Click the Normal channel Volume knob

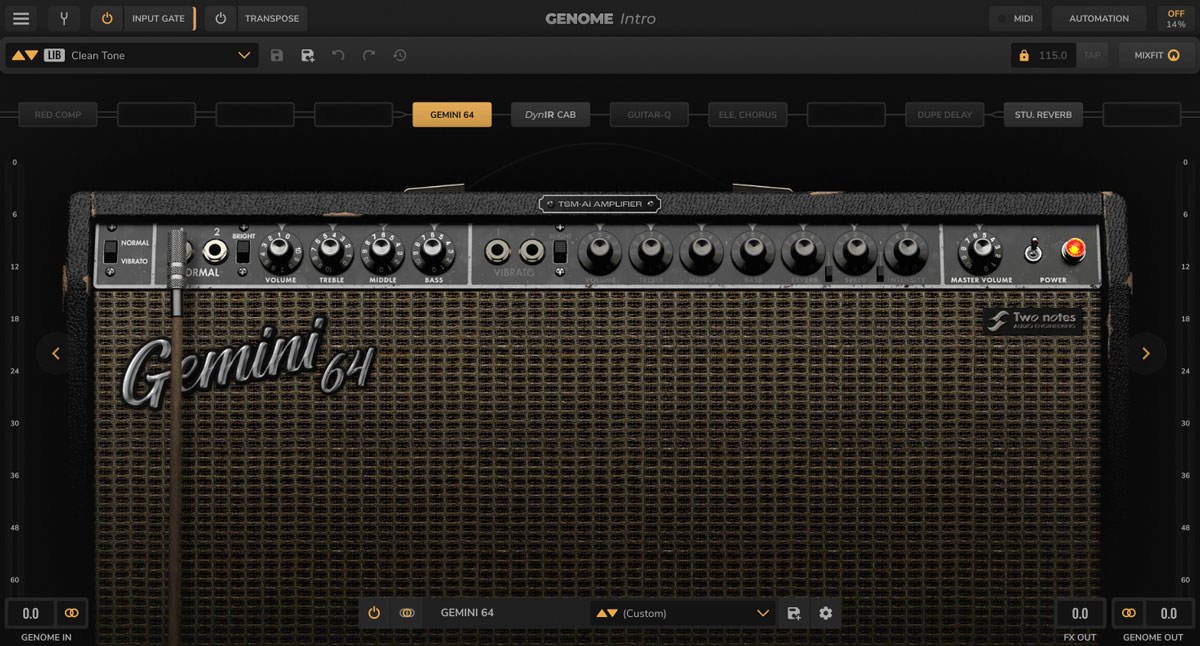281,251
